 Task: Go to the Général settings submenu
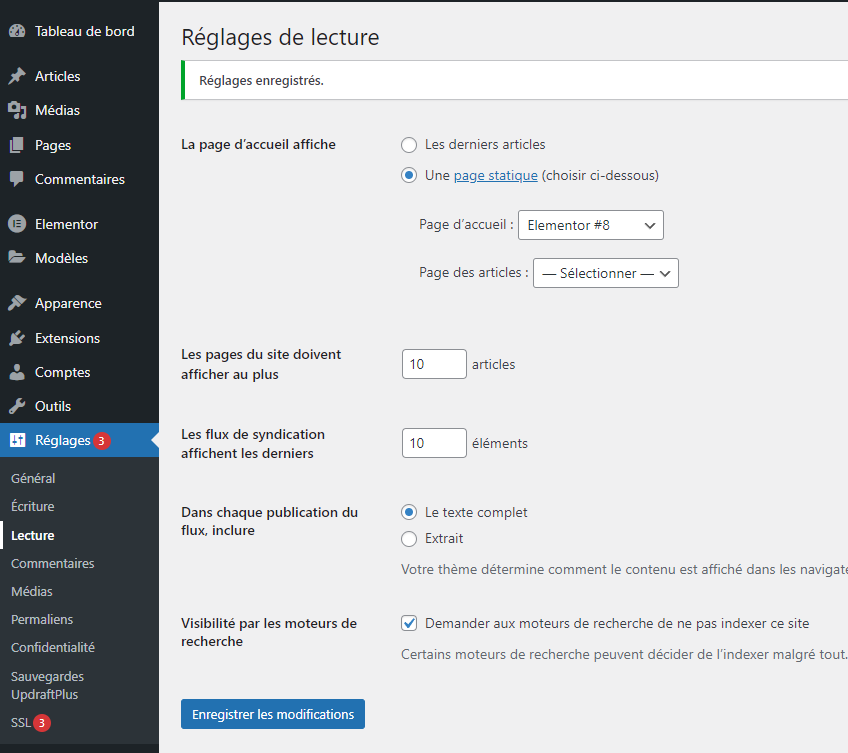(33, 479)
